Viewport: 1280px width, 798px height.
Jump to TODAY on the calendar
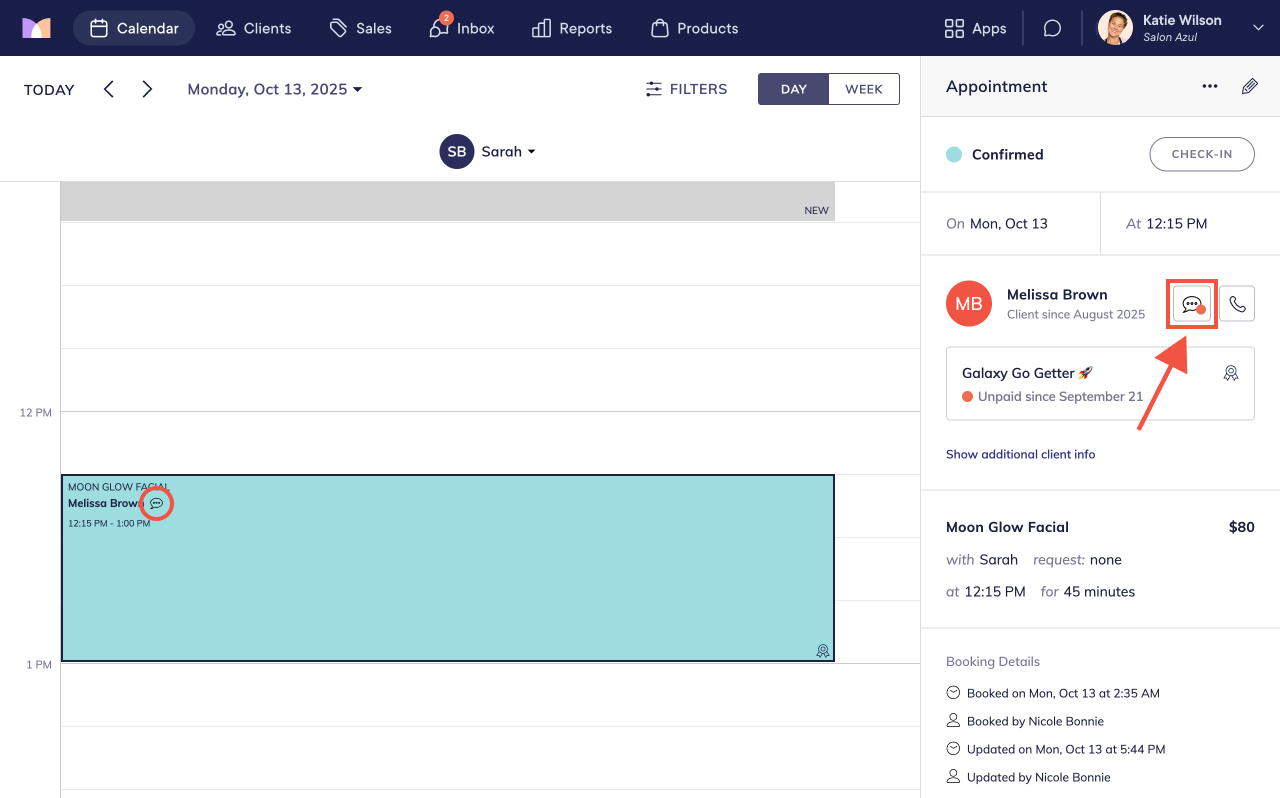tap(49, 90)
